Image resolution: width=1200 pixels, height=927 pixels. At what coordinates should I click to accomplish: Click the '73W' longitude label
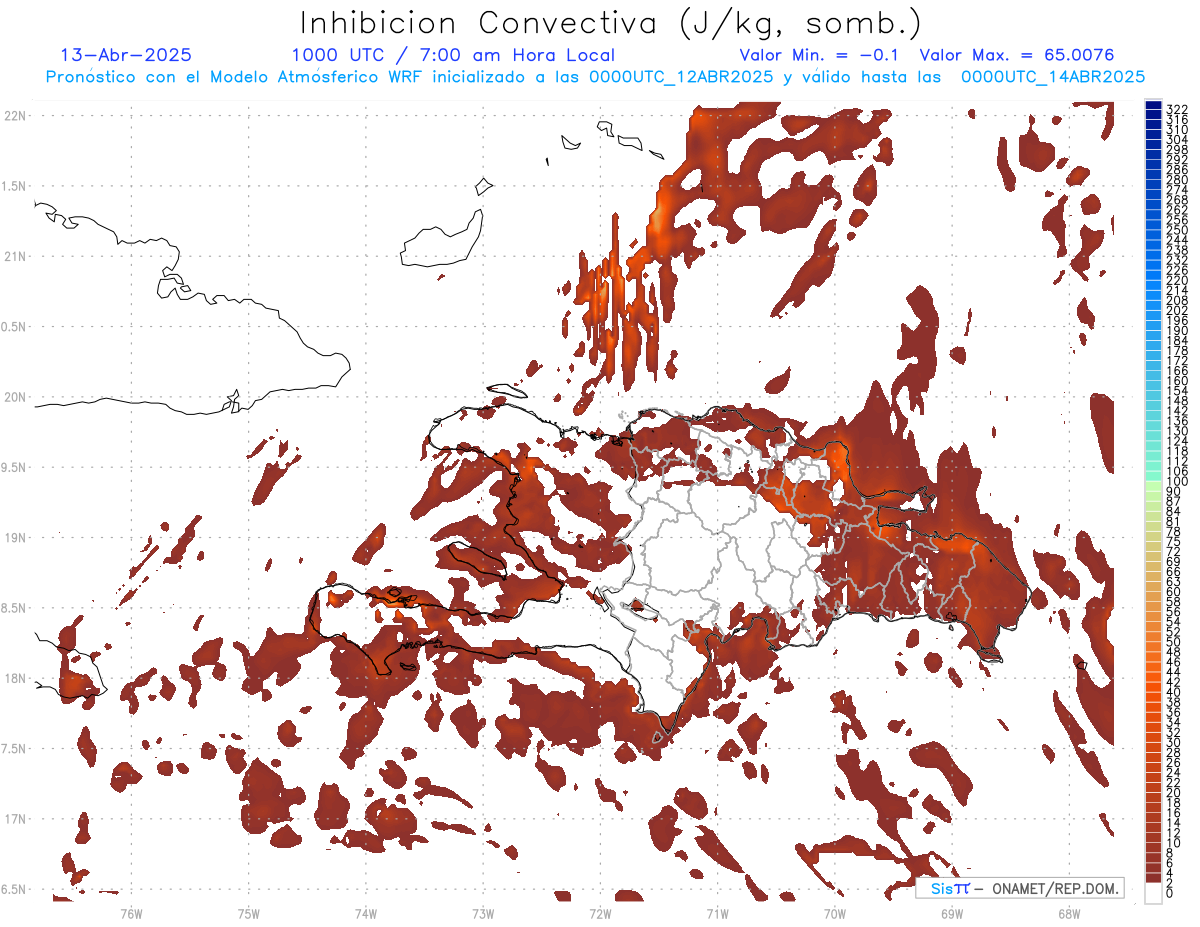tap(483, 913)
